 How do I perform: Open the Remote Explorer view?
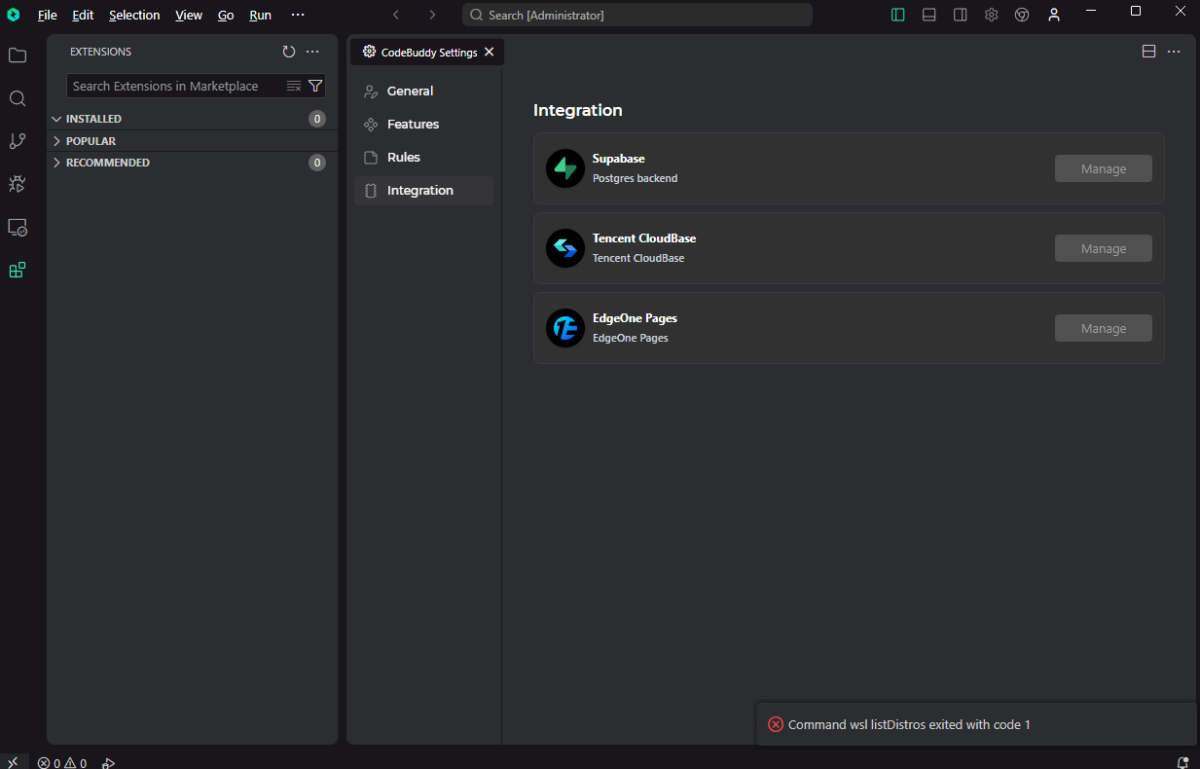pos(17,227)
